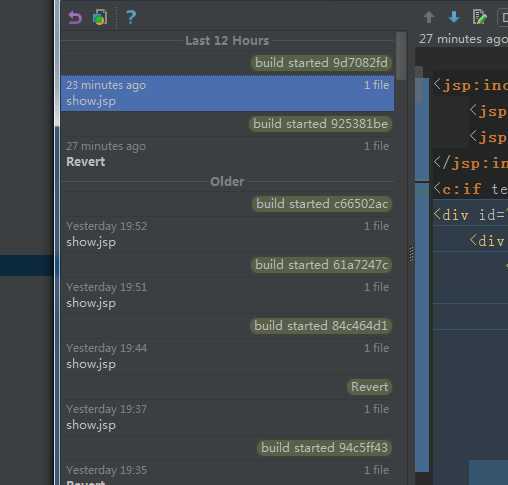Click the build started c66502ac label
508x485 pixels.
point(322,204)
